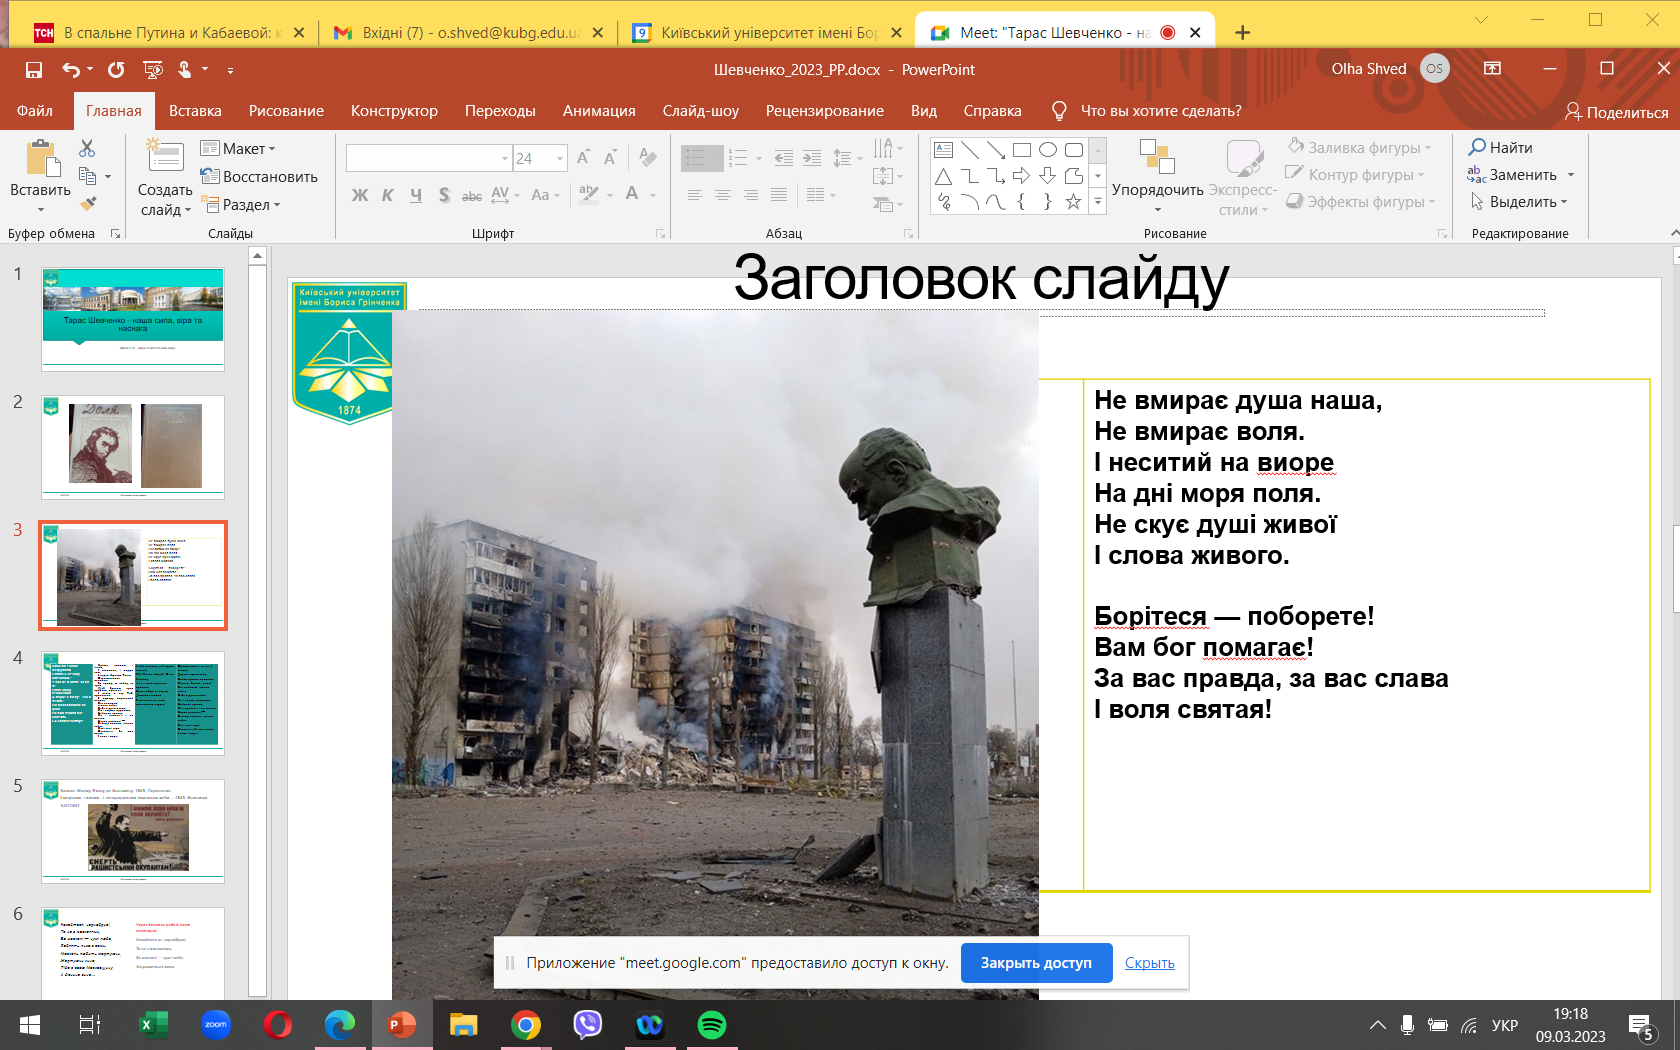
Task: Click the Format Painter brush icon
Action: [x=88, y=204]
